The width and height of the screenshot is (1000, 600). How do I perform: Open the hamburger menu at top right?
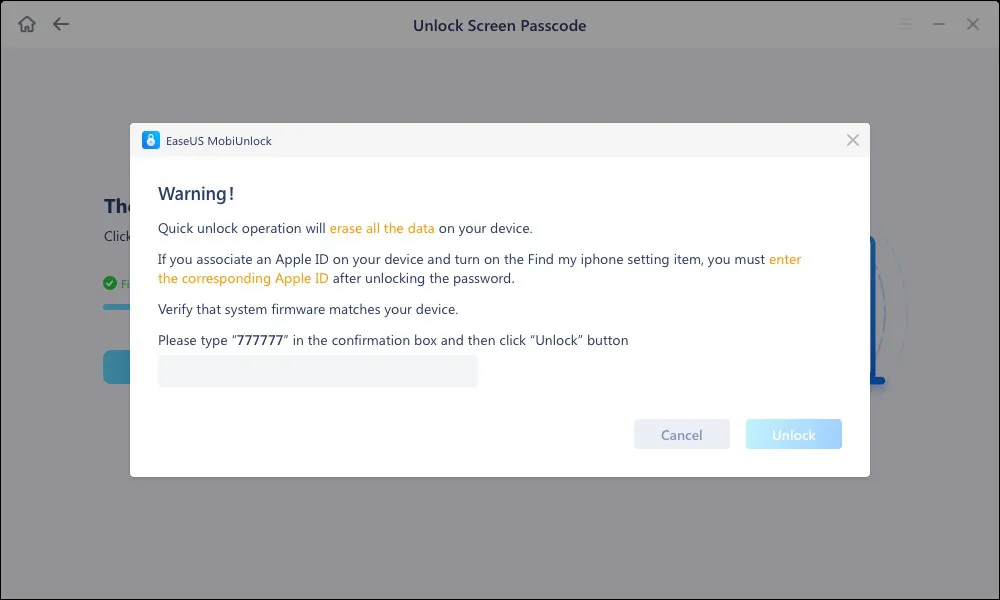point(906,23)
